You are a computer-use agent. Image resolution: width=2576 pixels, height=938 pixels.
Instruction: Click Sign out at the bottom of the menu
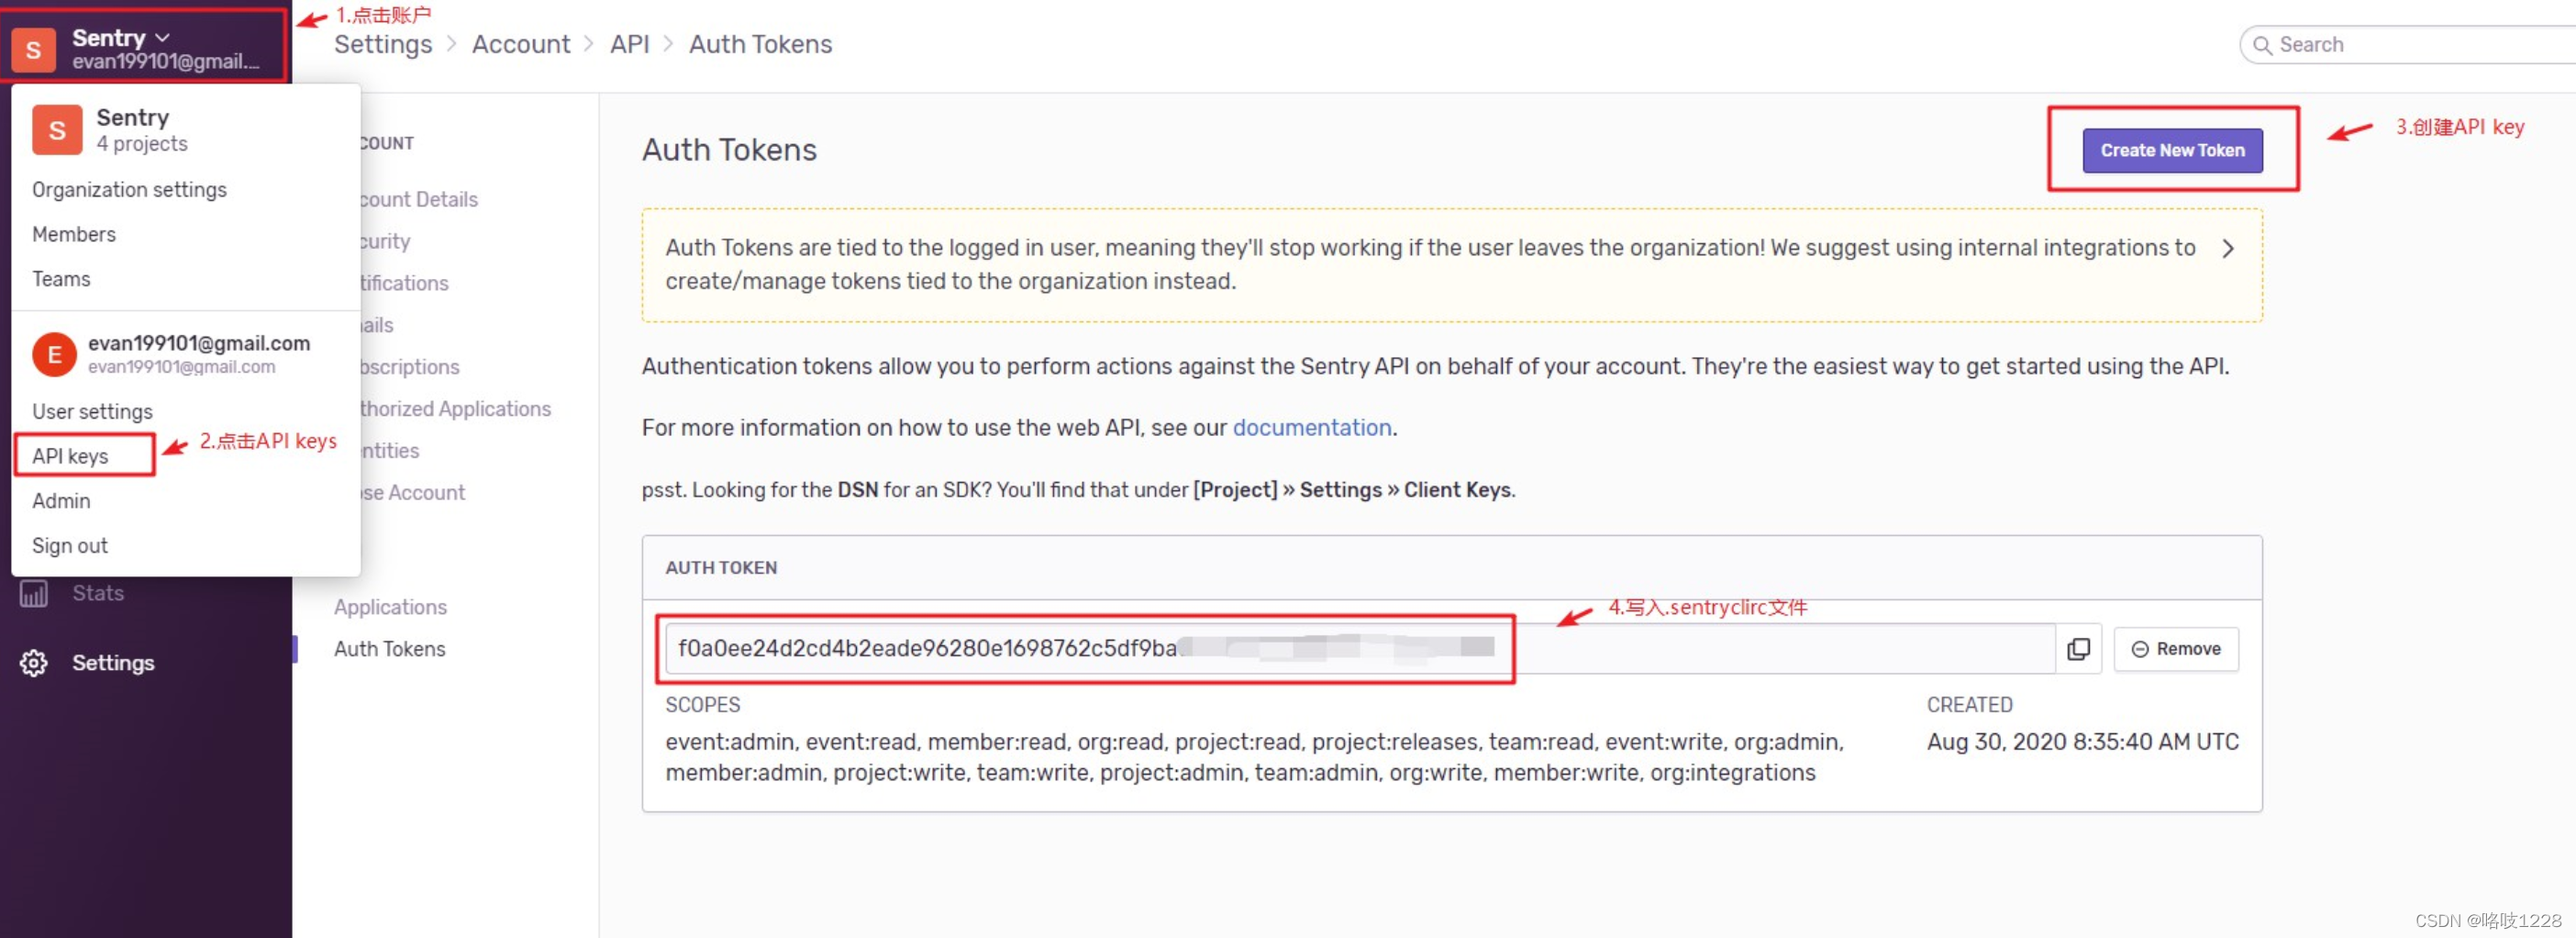[70, 545]
